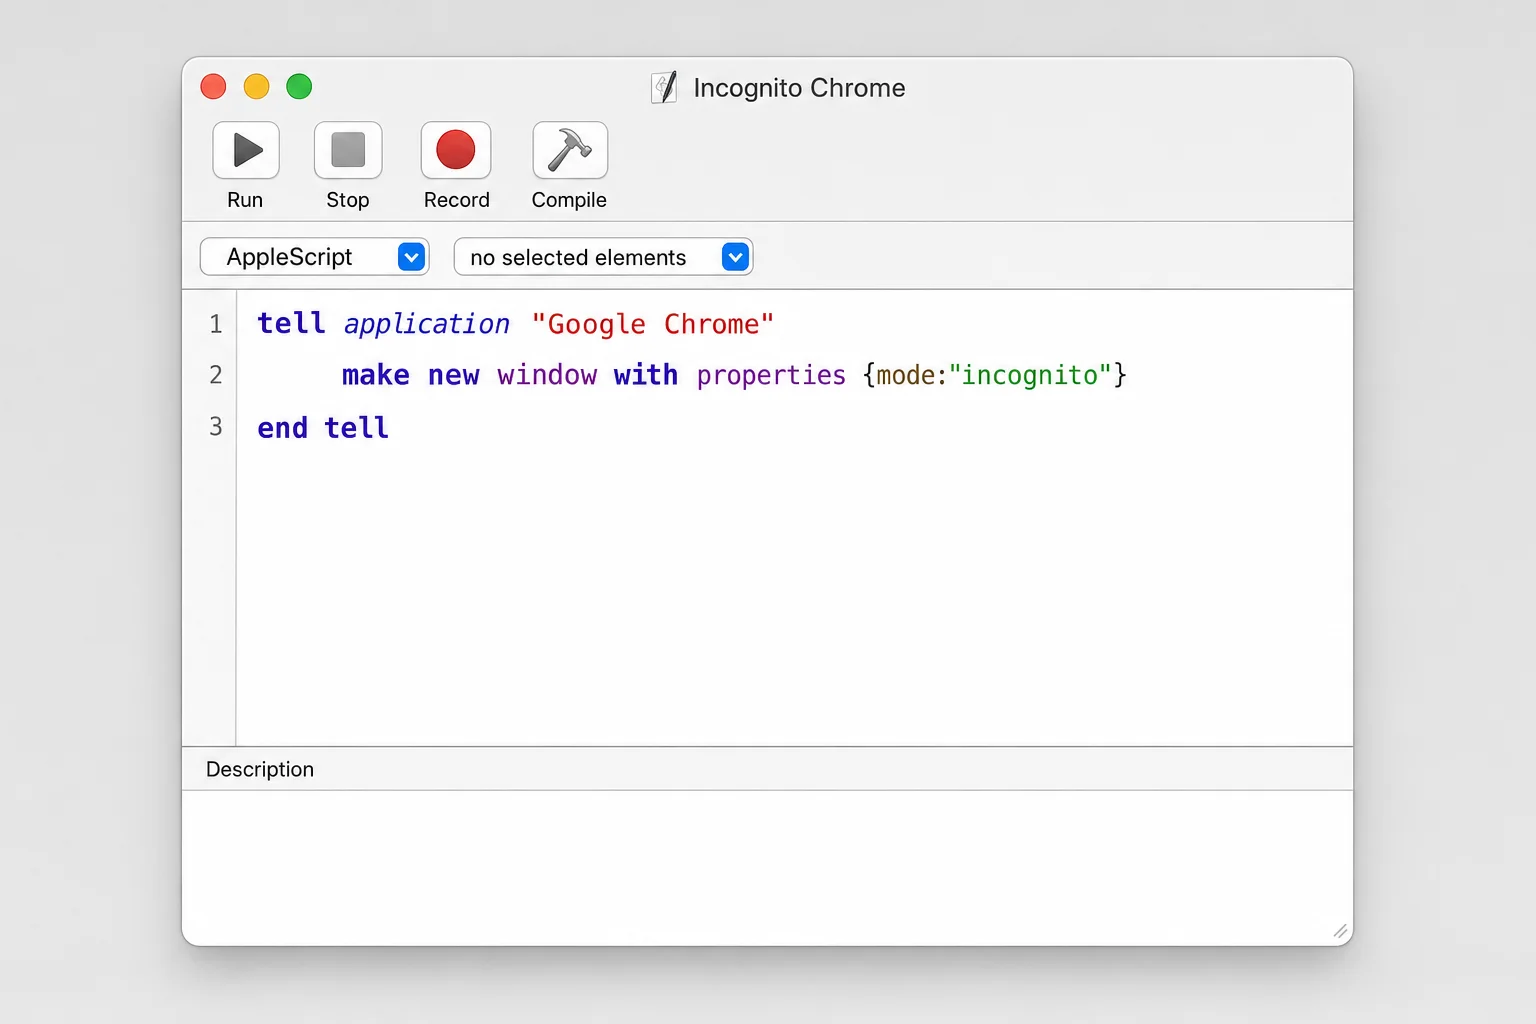Click inside the empty description text area
This screenshot has height=1024, width=1536.
point(767,866)
